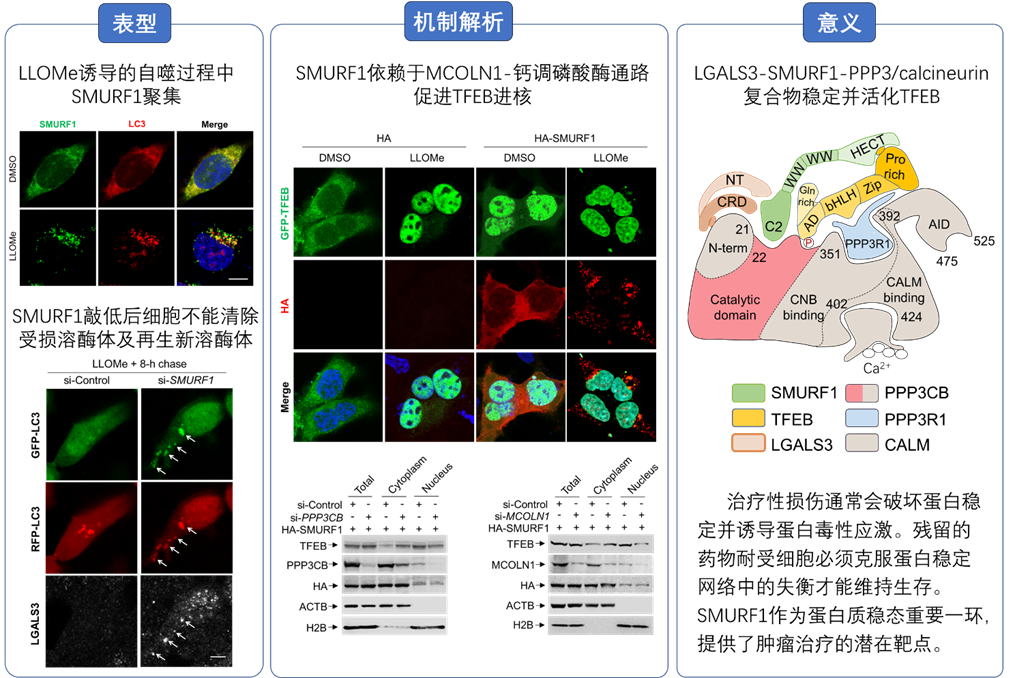
Task: Click the NT domain shape
Action: click(x=735, y=182)
